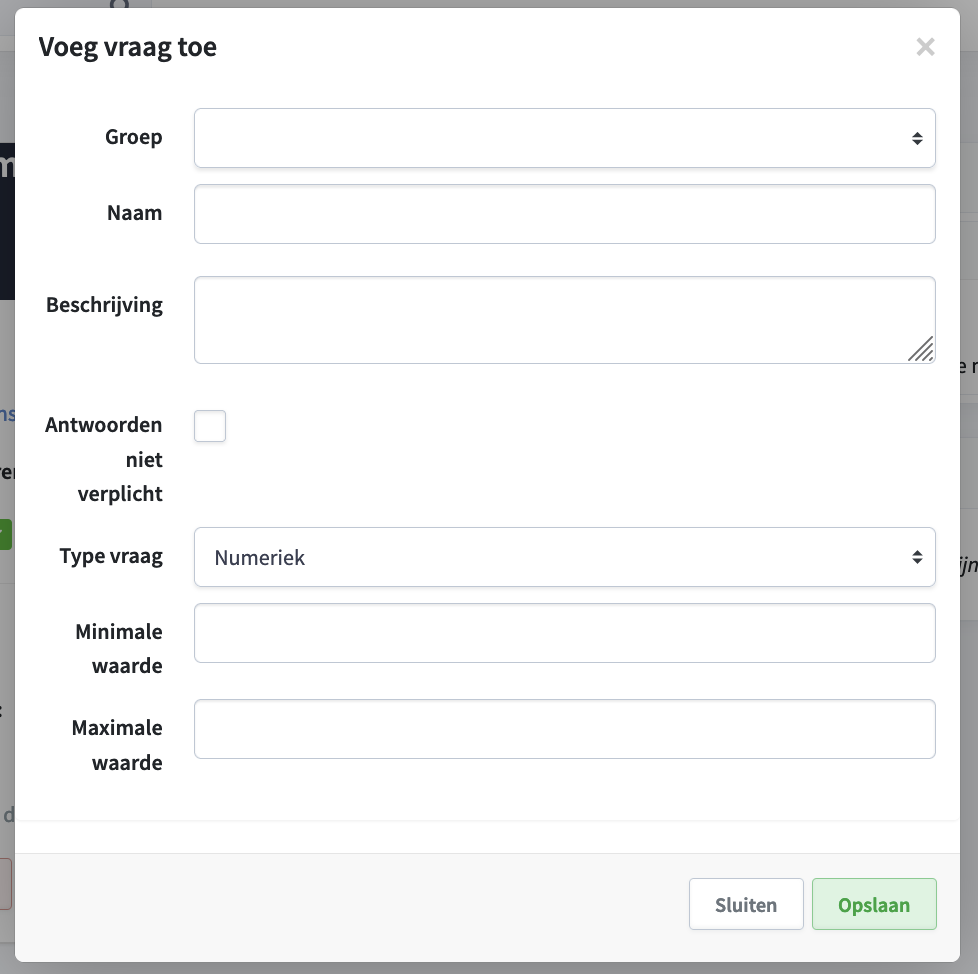Viewport: 978px width, 974px height.
Task: Click the arrows icon of Type vraag select
Action: tap(917, 557)
